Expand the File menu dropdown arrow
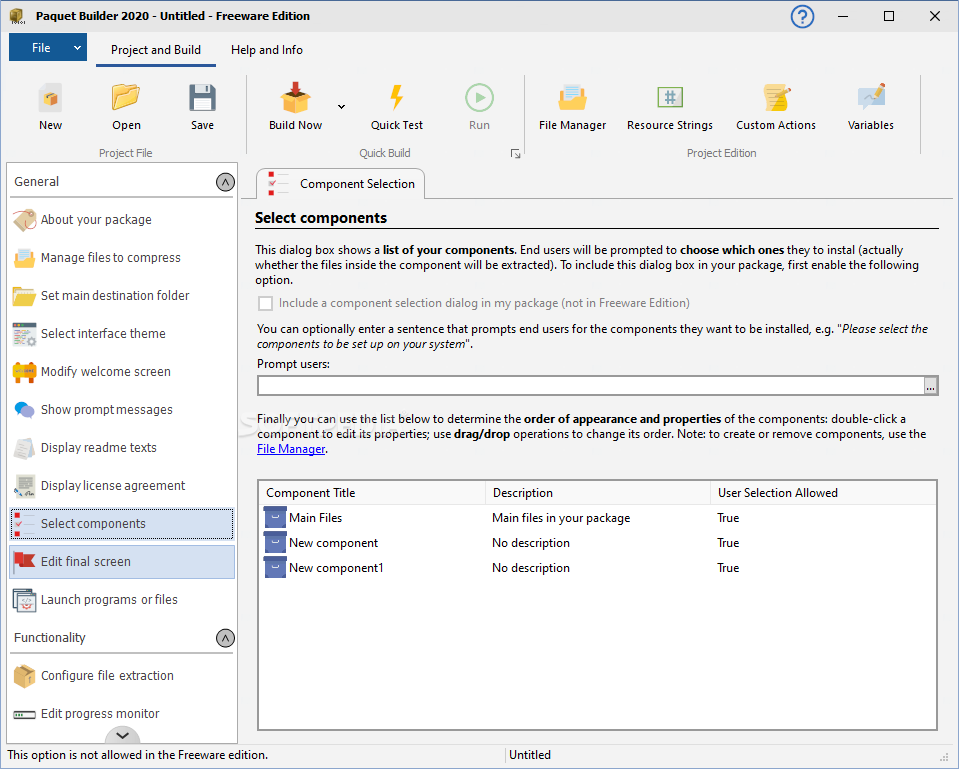Screen dimensions: 959x769 (x=77, y=48)
